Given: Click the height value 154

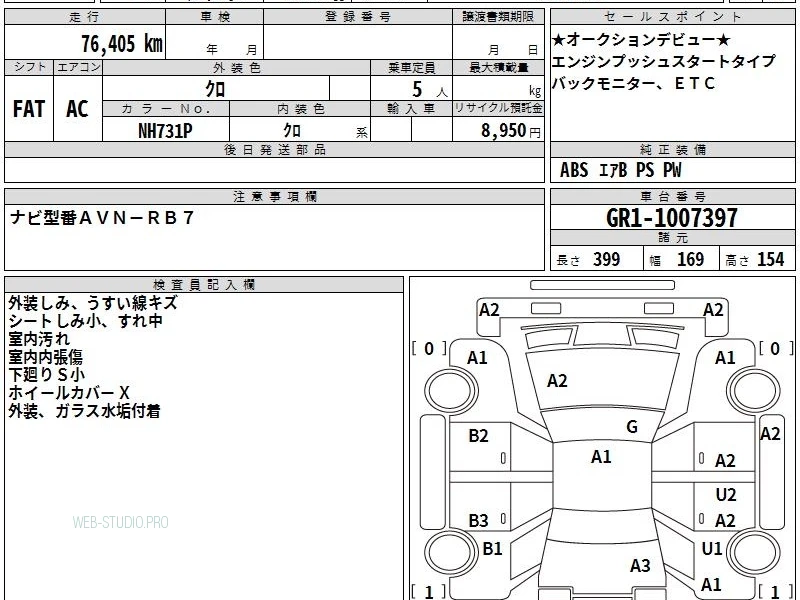Looking at the screenshot, I should tap(770, 259).
